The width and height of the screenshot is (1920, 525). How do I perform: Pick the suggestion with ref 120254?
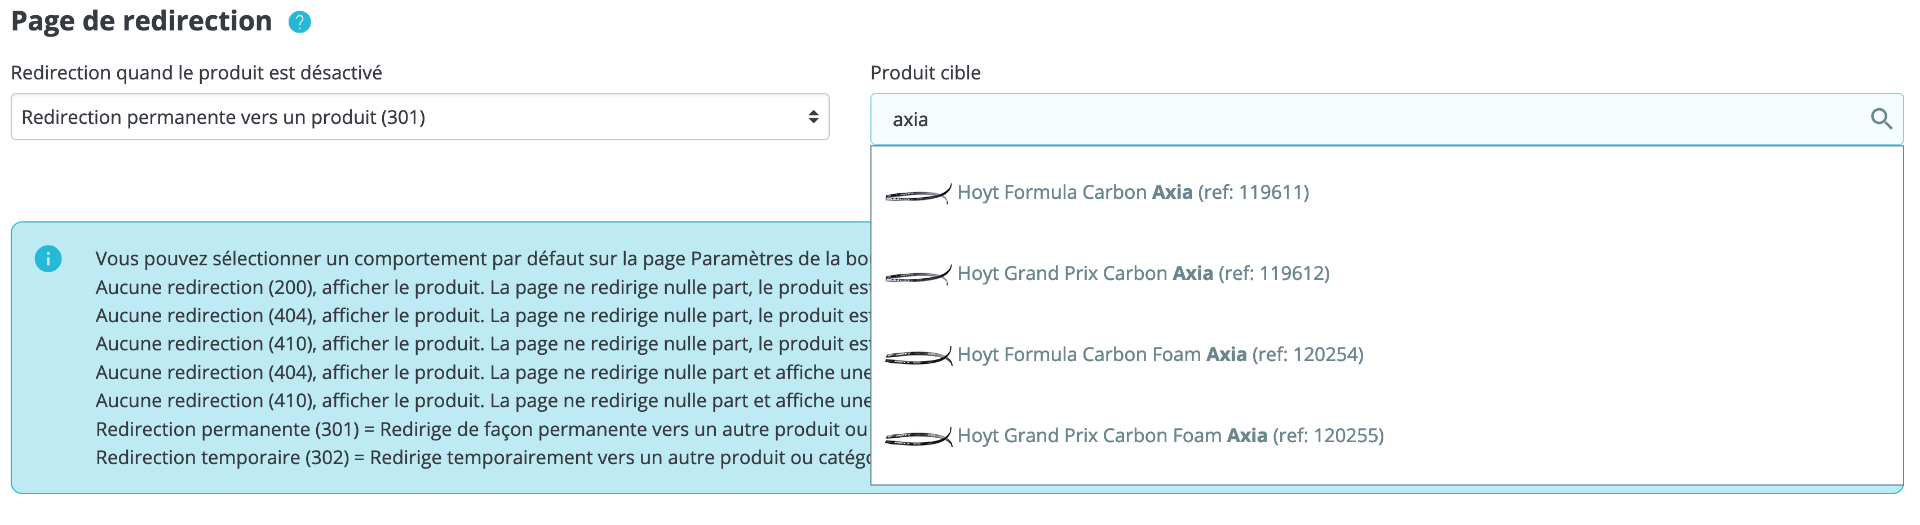click(x=1160, y=354)
